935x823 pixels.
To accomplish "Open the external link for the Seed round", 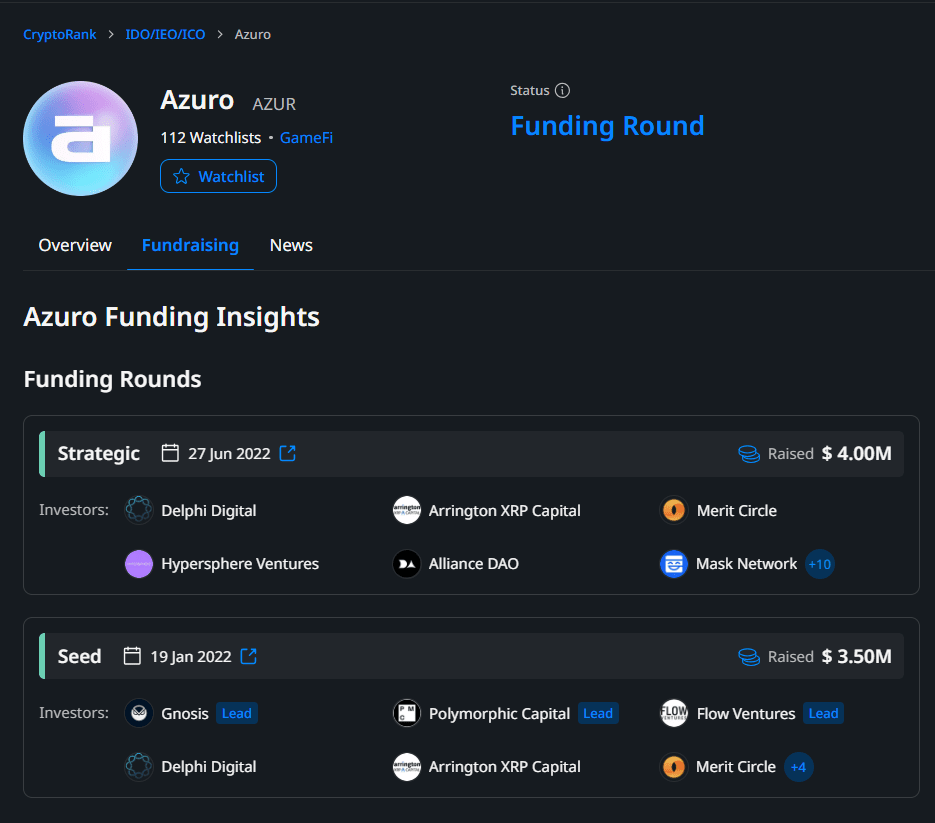I will pyautogui.click(x=249, y=656).
